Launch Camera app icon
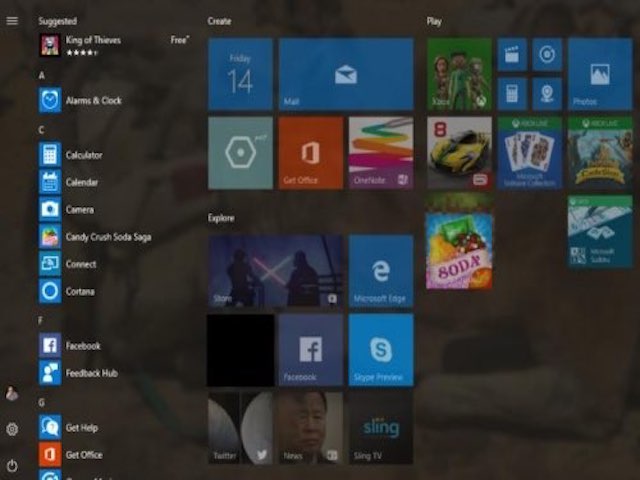The width and height of the screenshot is (640, 480). click(50, 209)
